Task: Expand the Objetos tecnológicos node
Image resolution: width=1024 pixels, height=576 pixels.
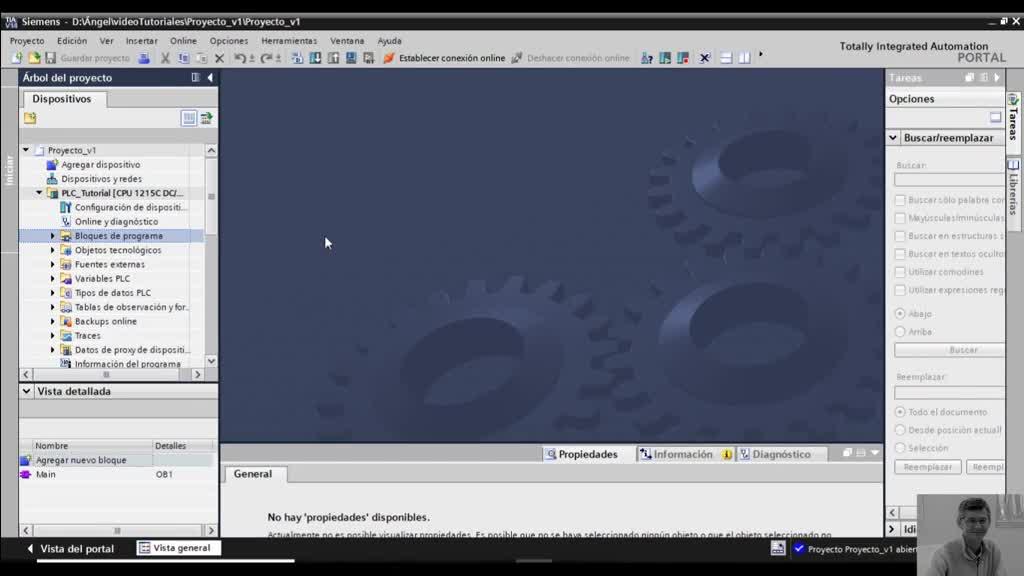Action: pos(53,250)
